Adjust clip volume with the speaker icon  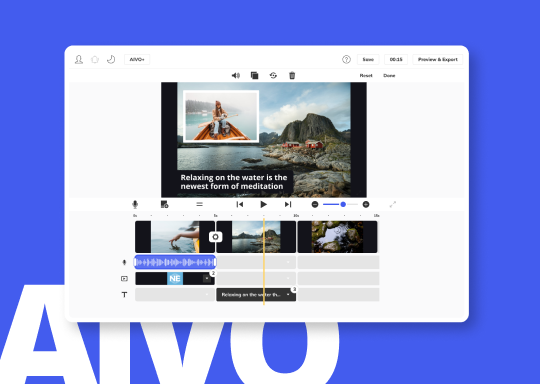pyautogui.click(x=236, y=75)
